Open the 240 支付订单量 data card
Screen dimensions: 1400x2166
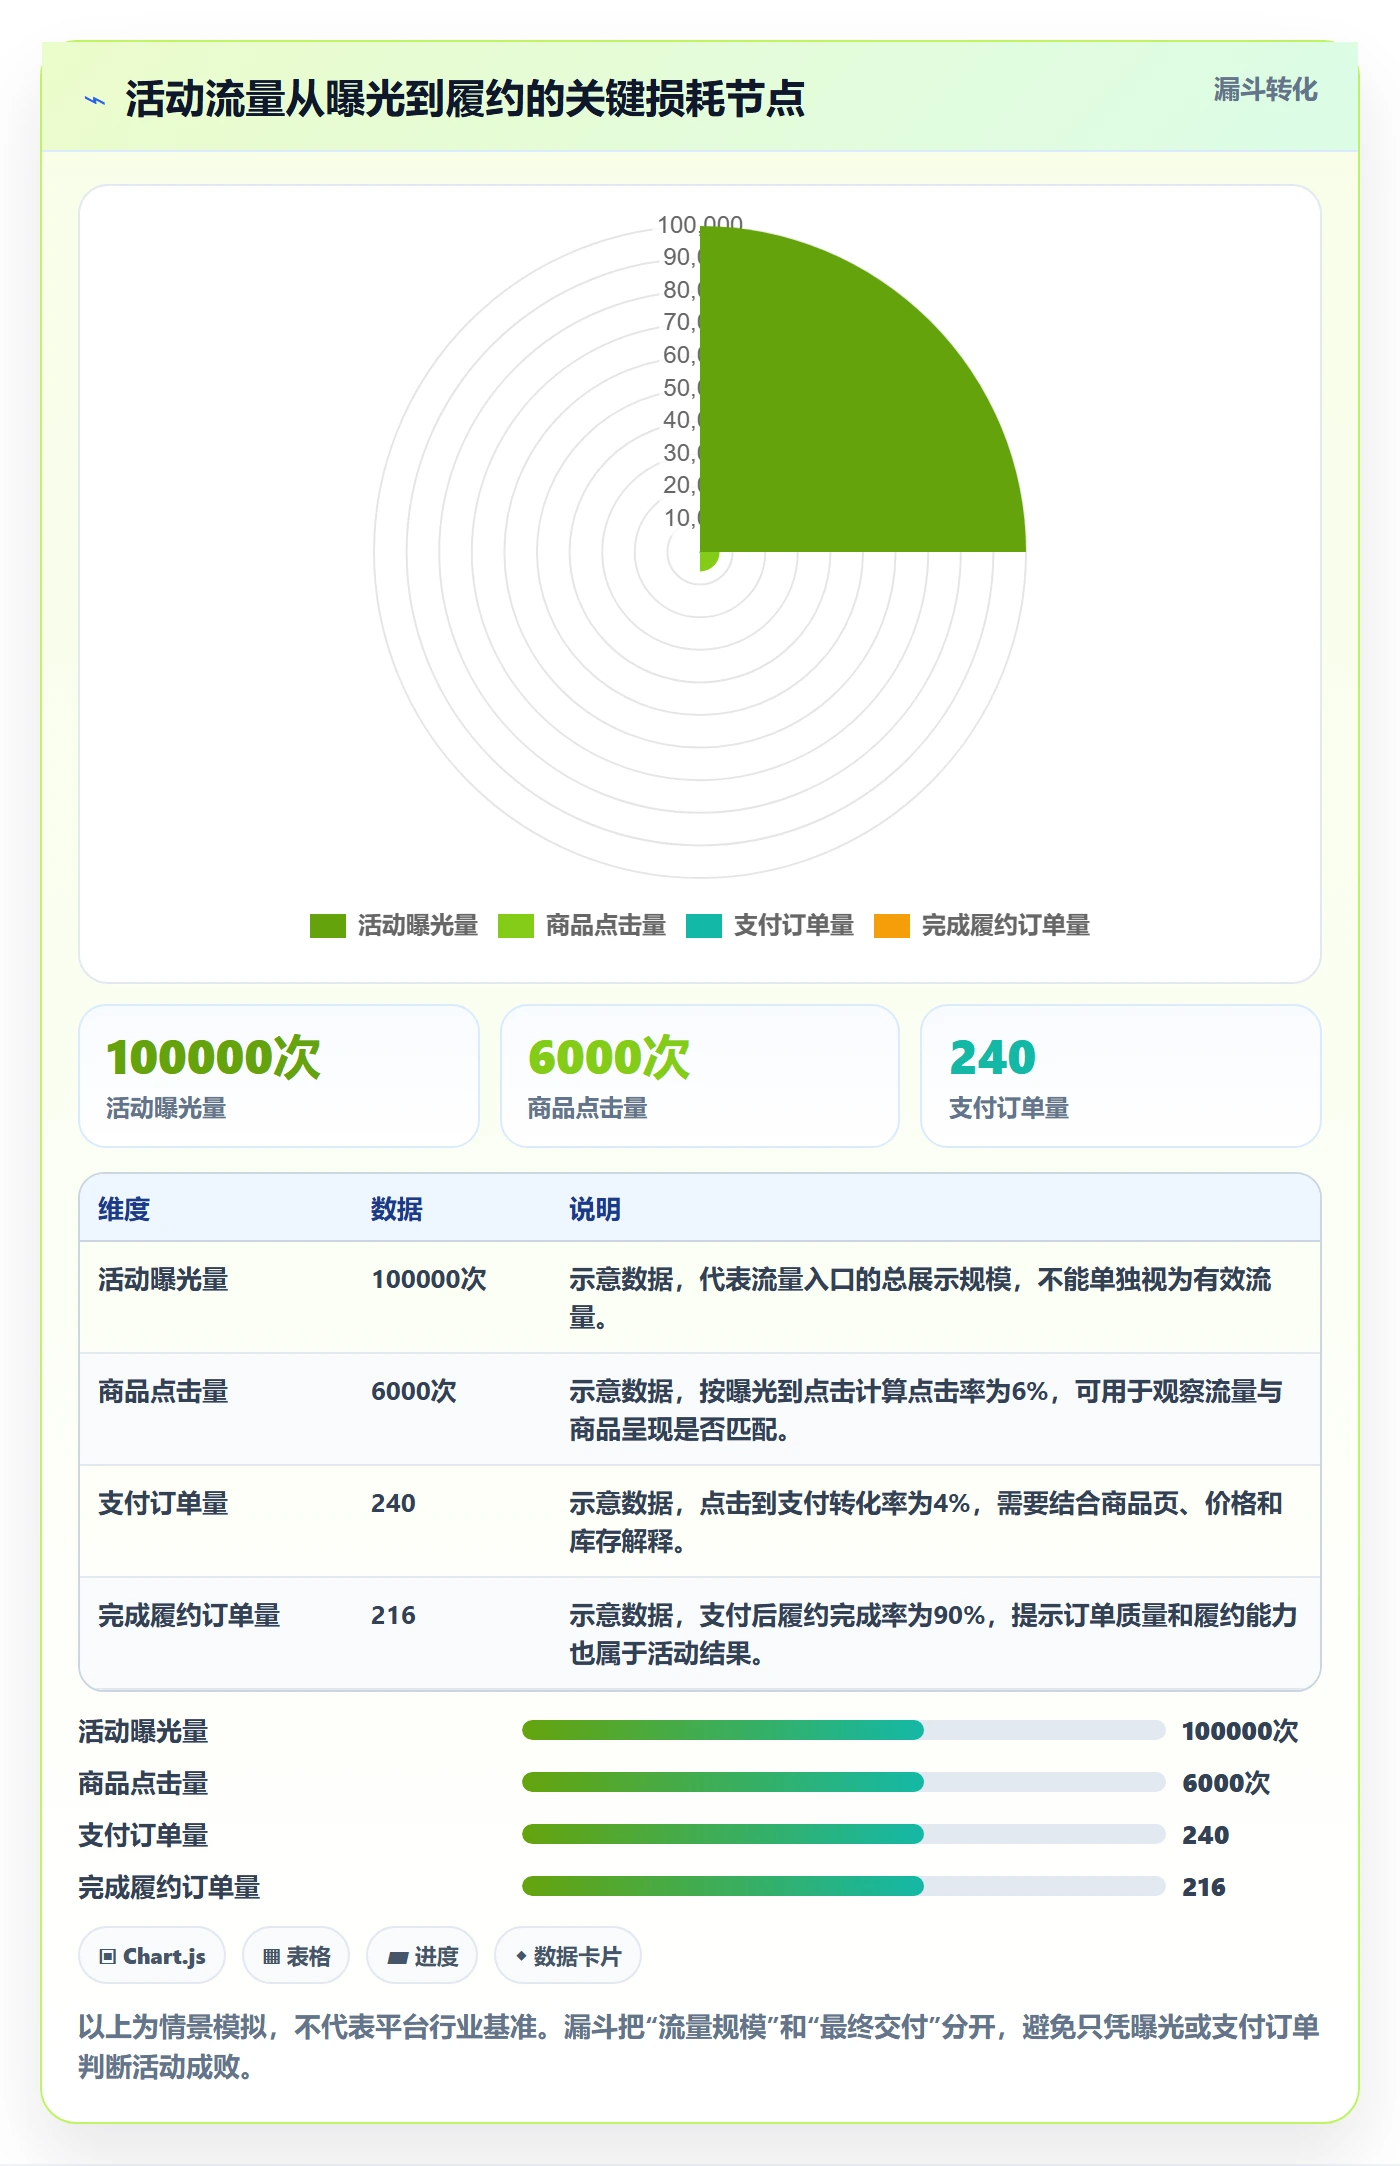(x=1121, y=1076)
